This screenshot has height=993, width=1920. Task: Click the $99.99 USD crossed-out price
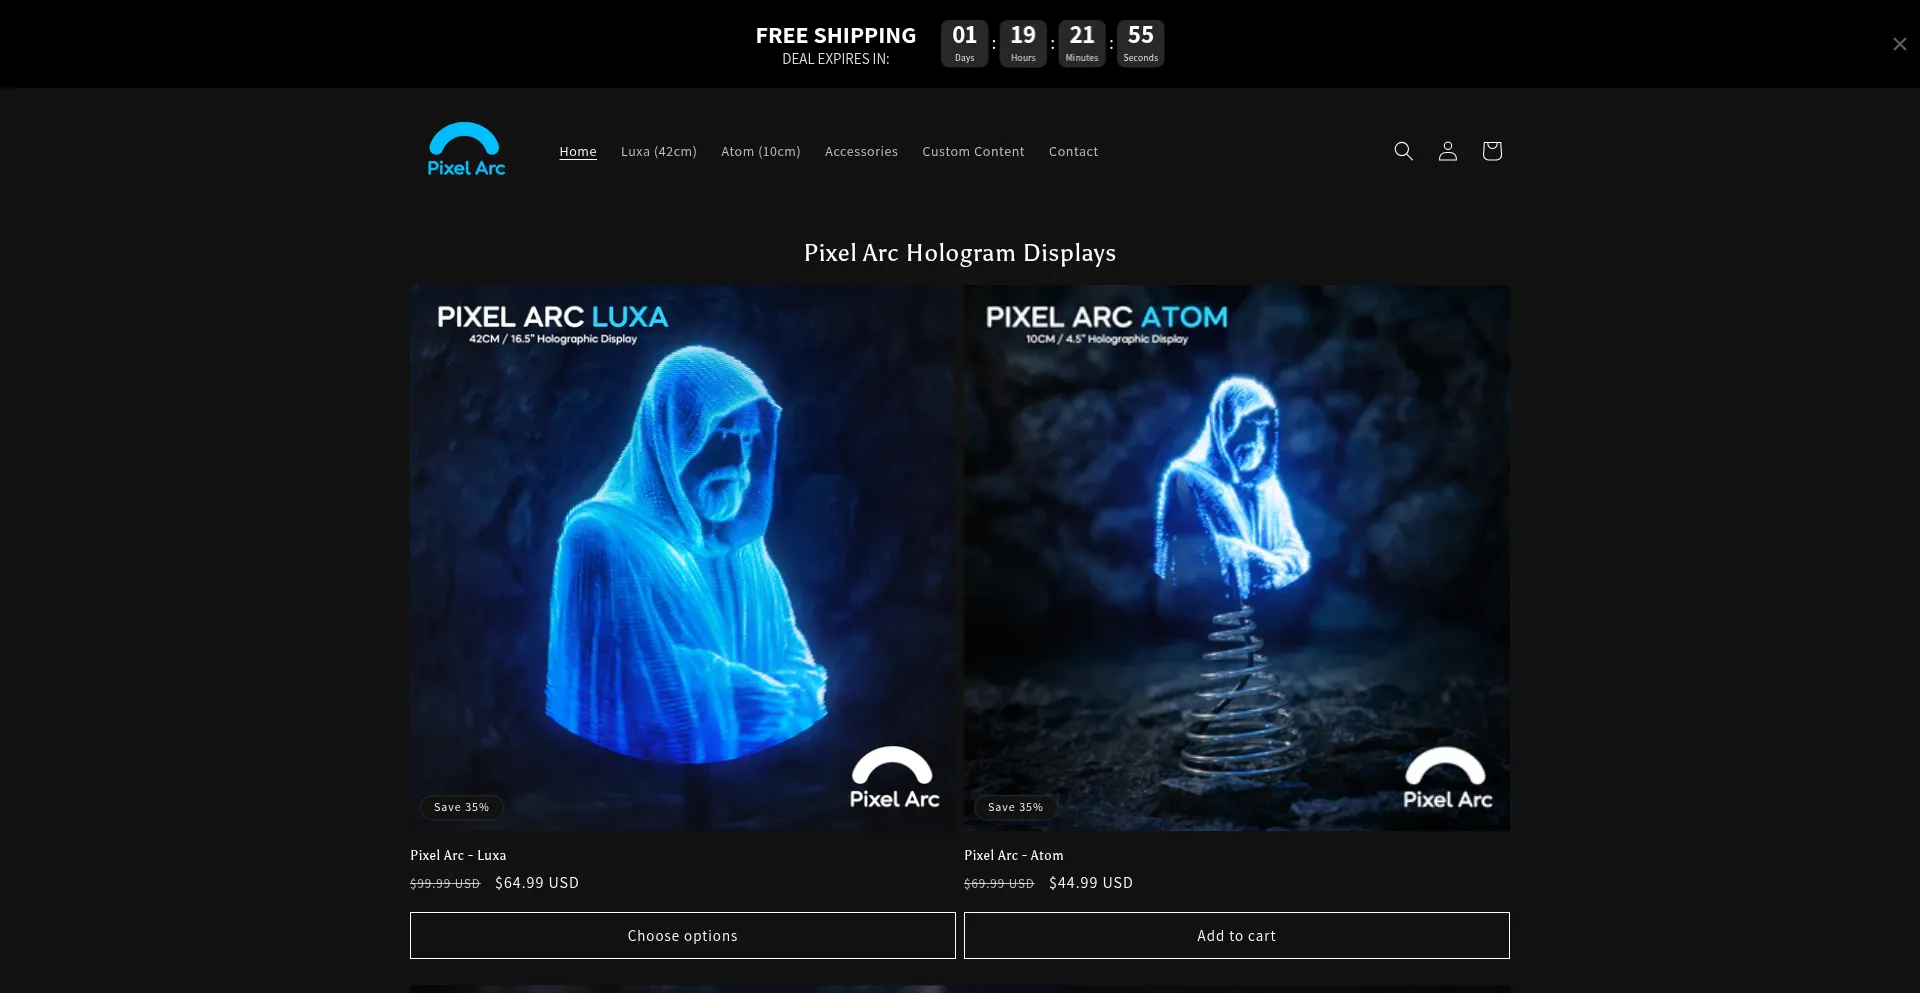click(445, 884)
